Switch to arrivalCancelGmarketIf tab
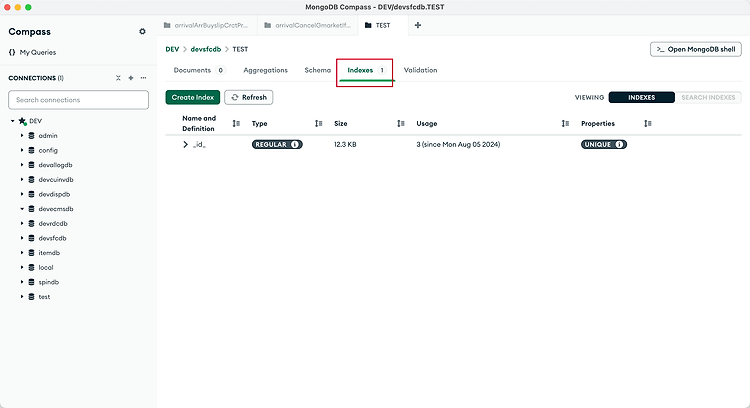750x408 pixels. [x=308, y=25]
